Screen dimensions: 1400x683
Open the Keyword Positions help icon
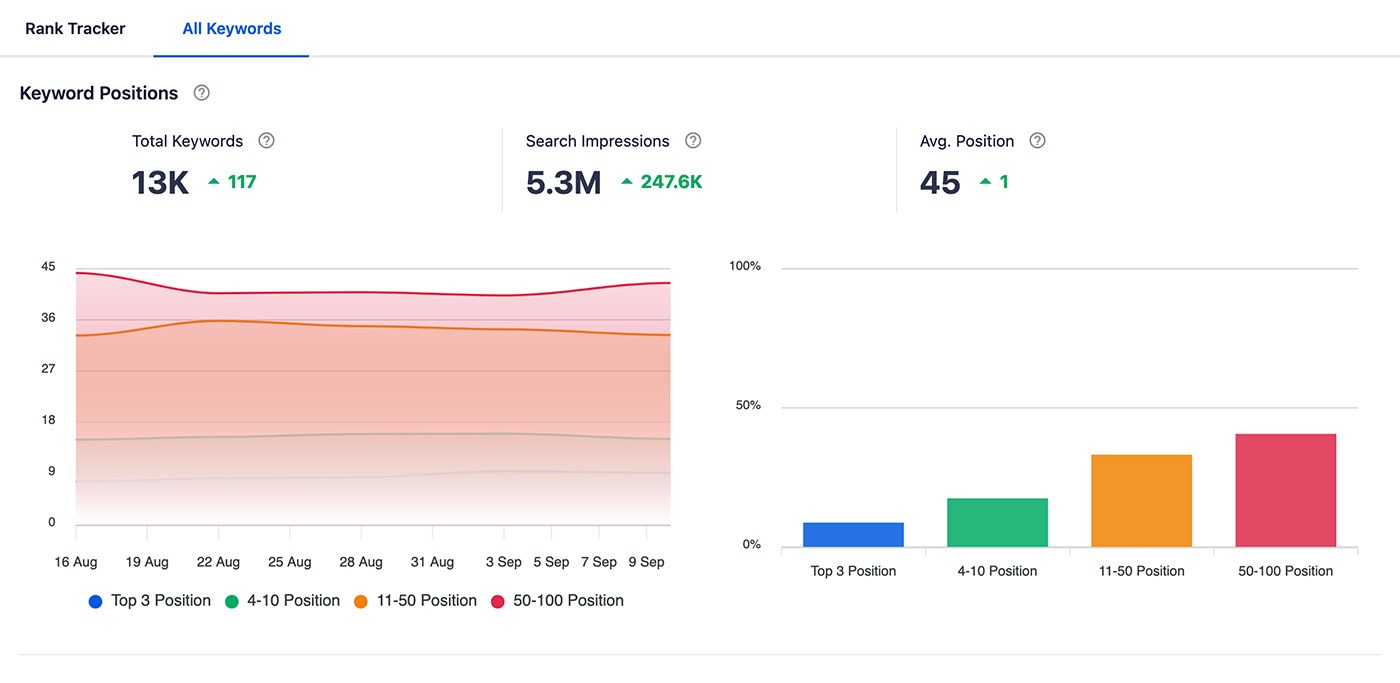point(201,92)
